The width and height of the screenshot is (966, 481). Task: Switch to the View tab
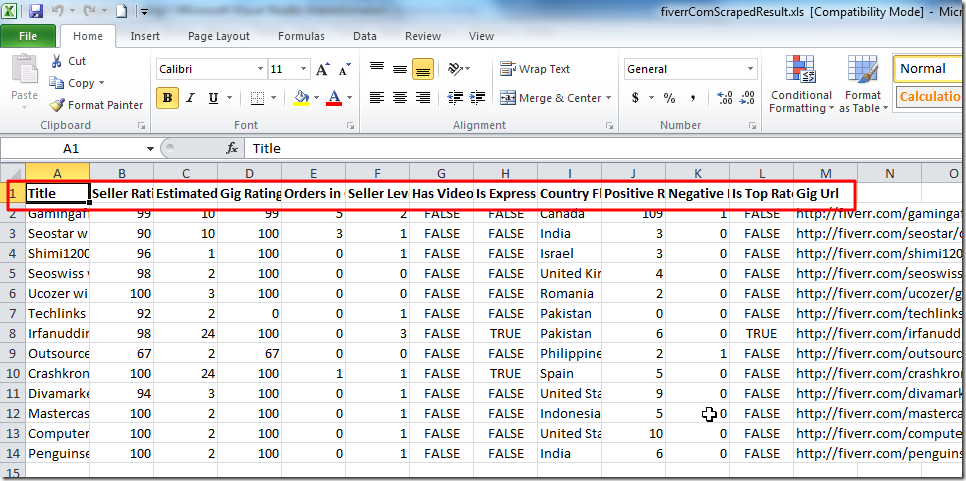(481, 36)
